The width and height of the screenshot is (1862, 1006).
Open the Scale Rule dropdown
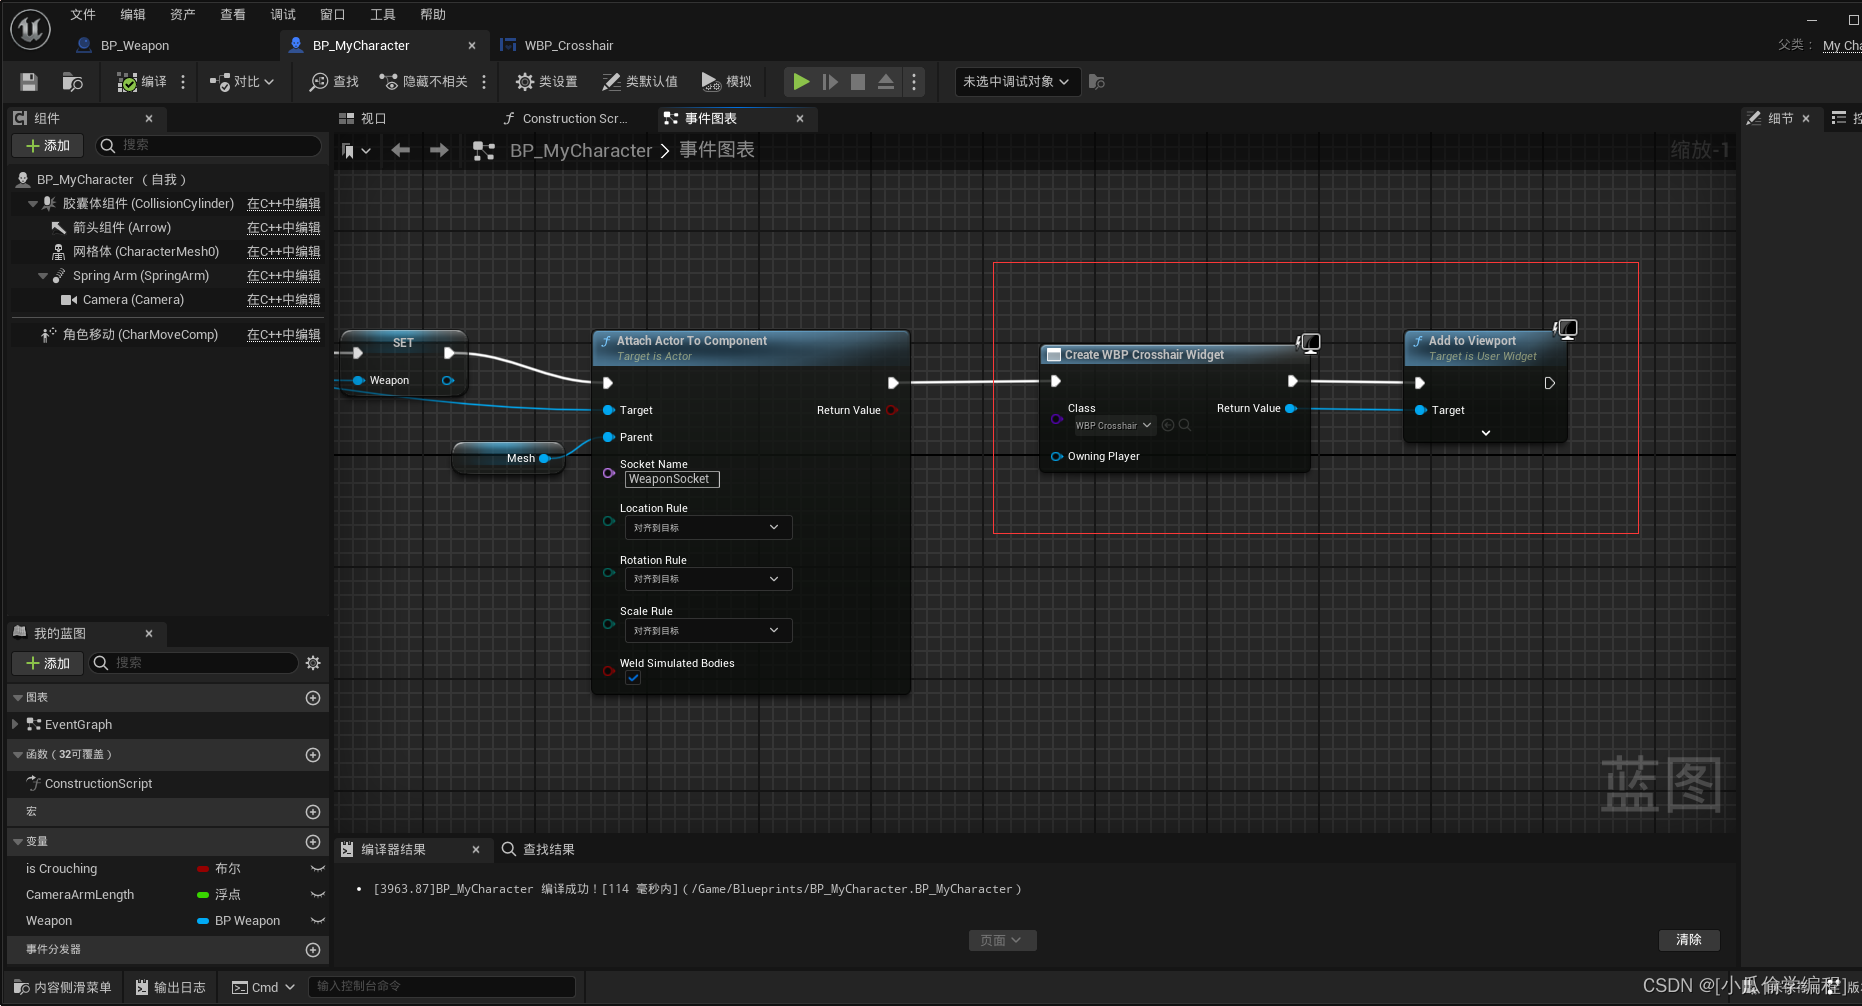(708, 631)
